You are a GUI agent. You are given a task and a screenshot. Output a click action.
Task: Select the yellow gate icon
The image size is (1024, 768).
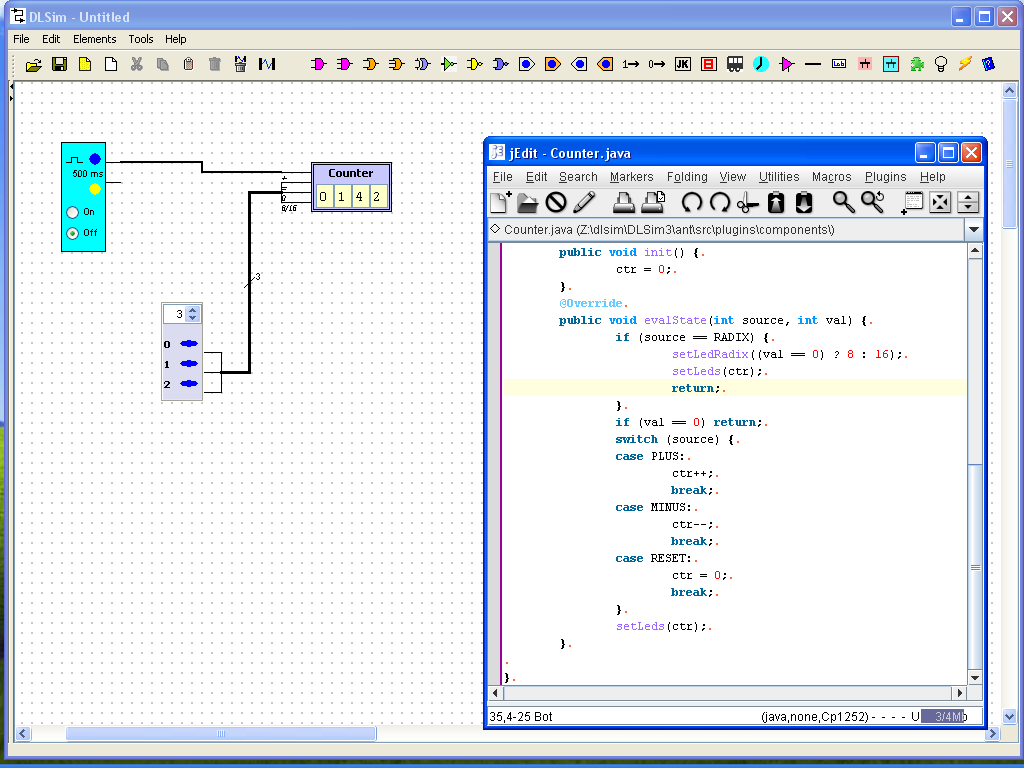(475, 64)
